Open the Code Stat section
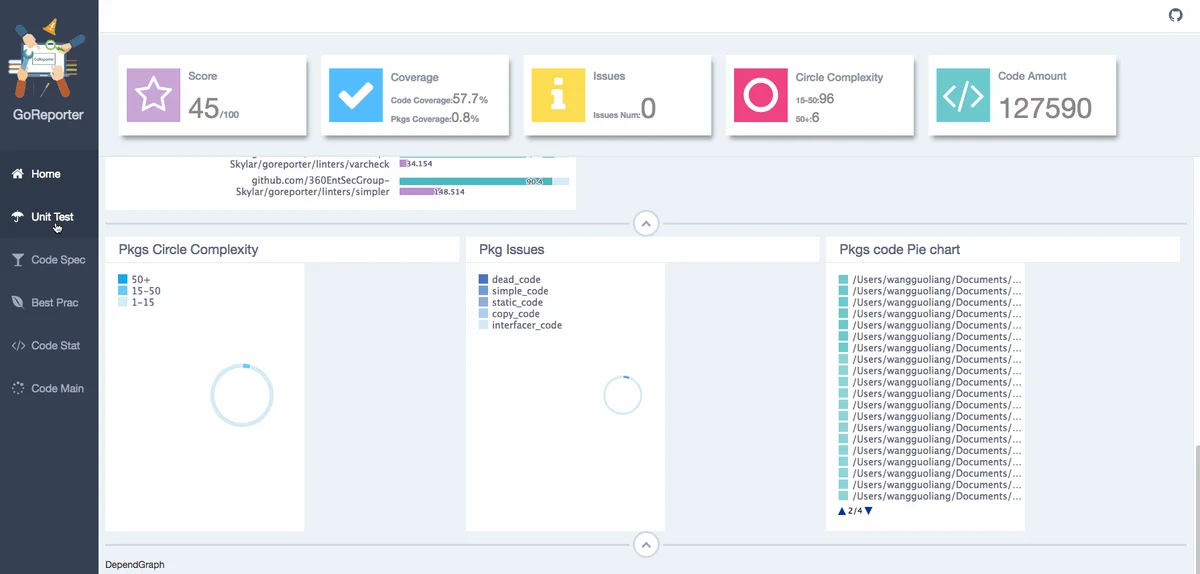This screenshot has width=1200, height=574. pyautogui.click(x=49, y=346)
